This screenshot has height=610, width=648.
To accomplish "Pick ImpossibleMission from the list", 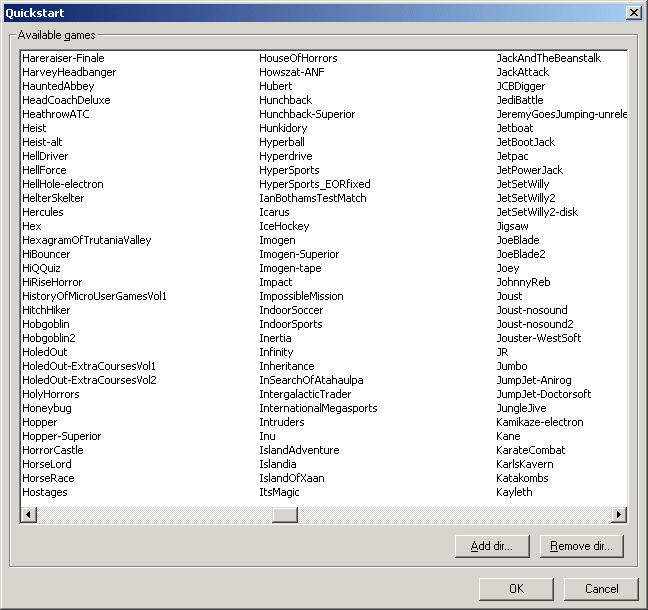I will 301,296.
